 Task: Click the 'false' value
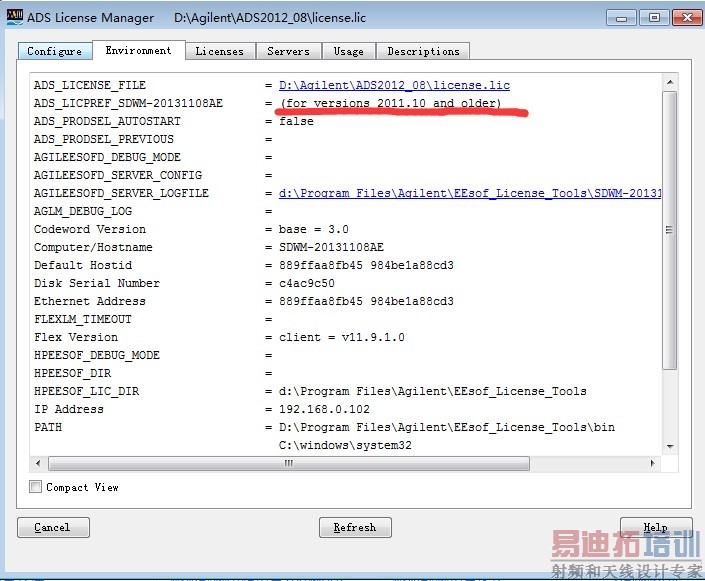(296, 121)
